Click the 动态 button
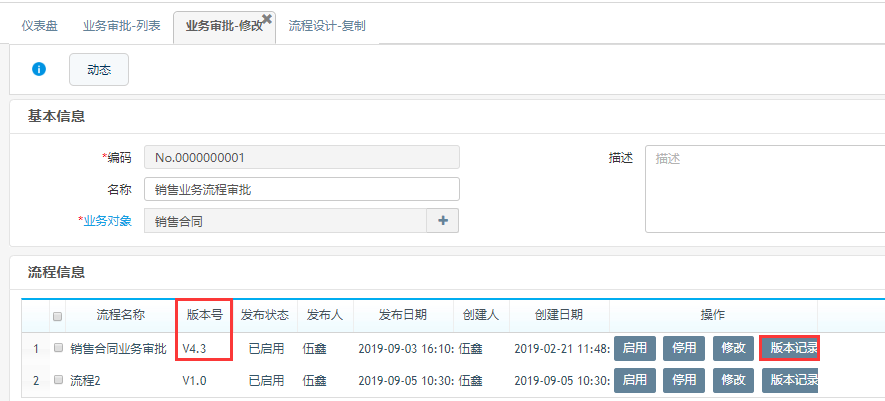885x401 pixels. click(x=99, y=70)
